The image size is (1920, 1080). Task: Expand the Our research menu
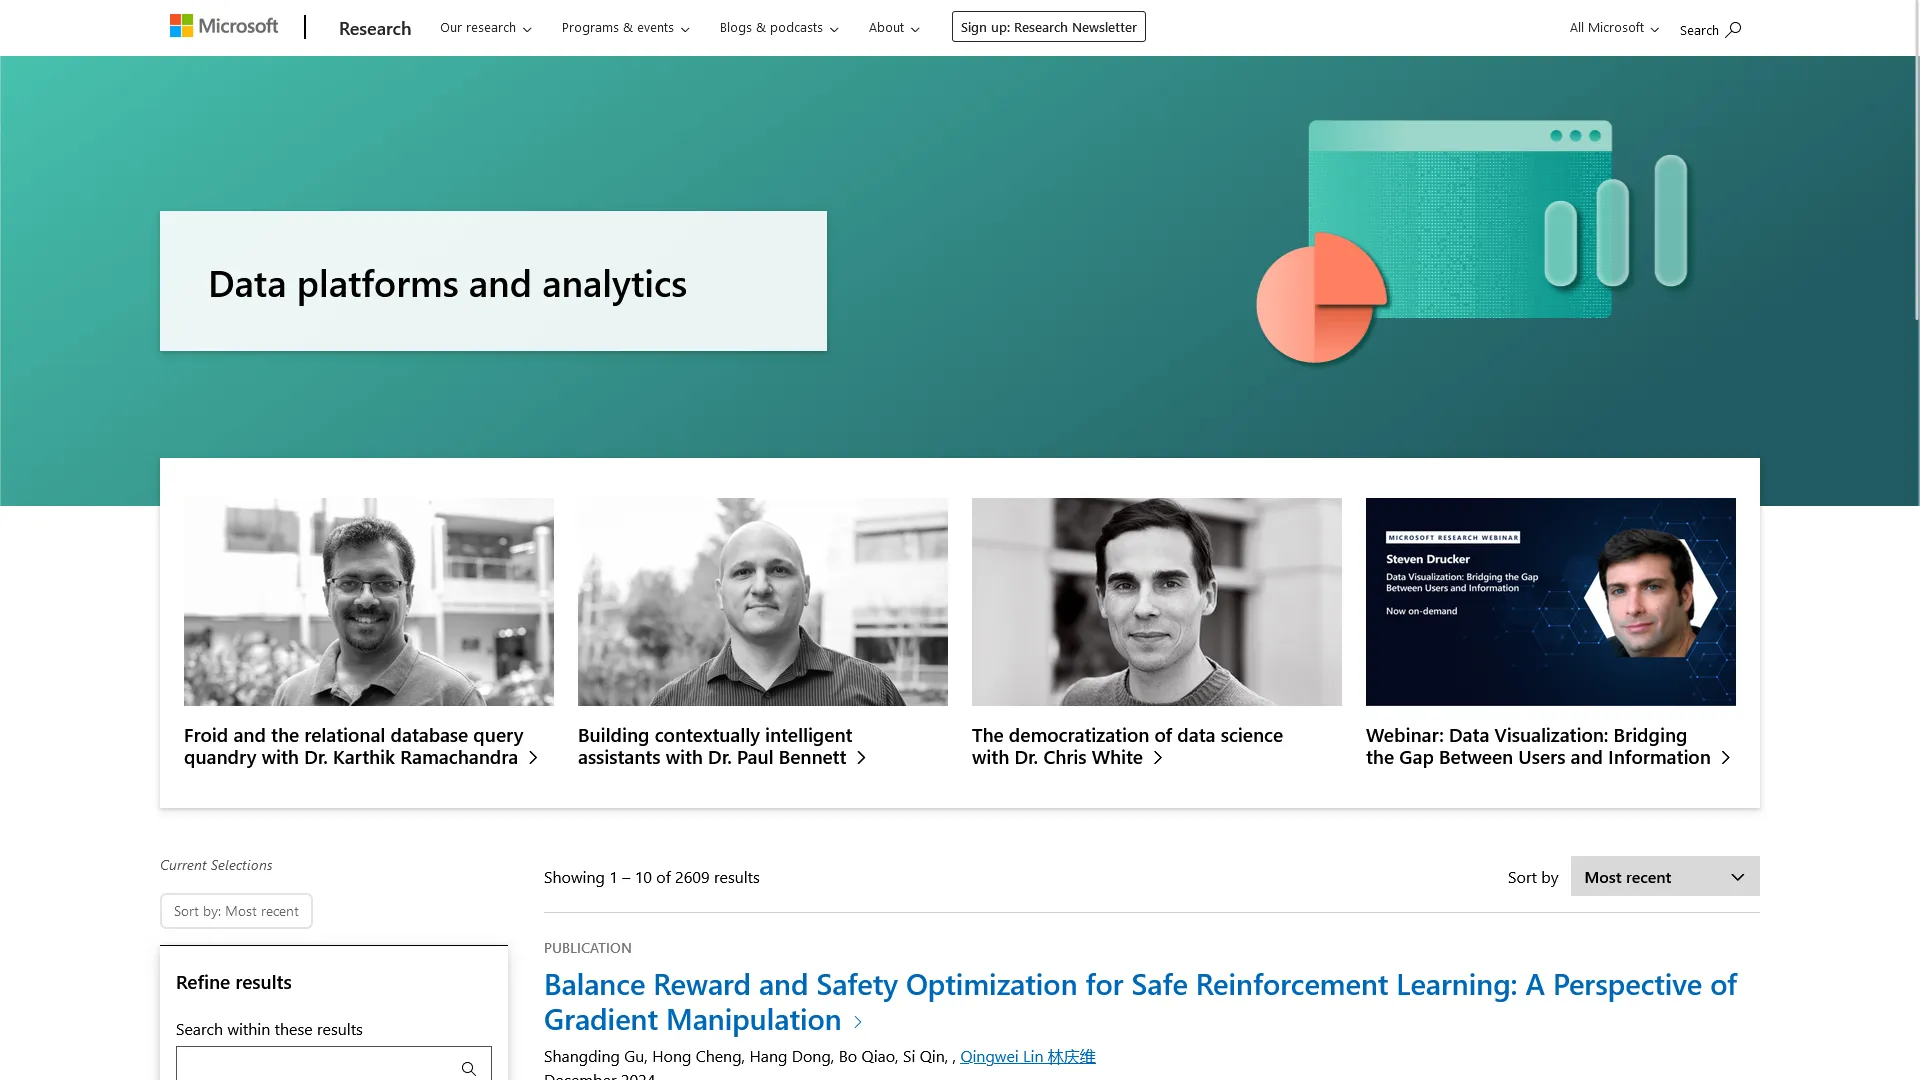pyautogui.click(x=485, y=27)
